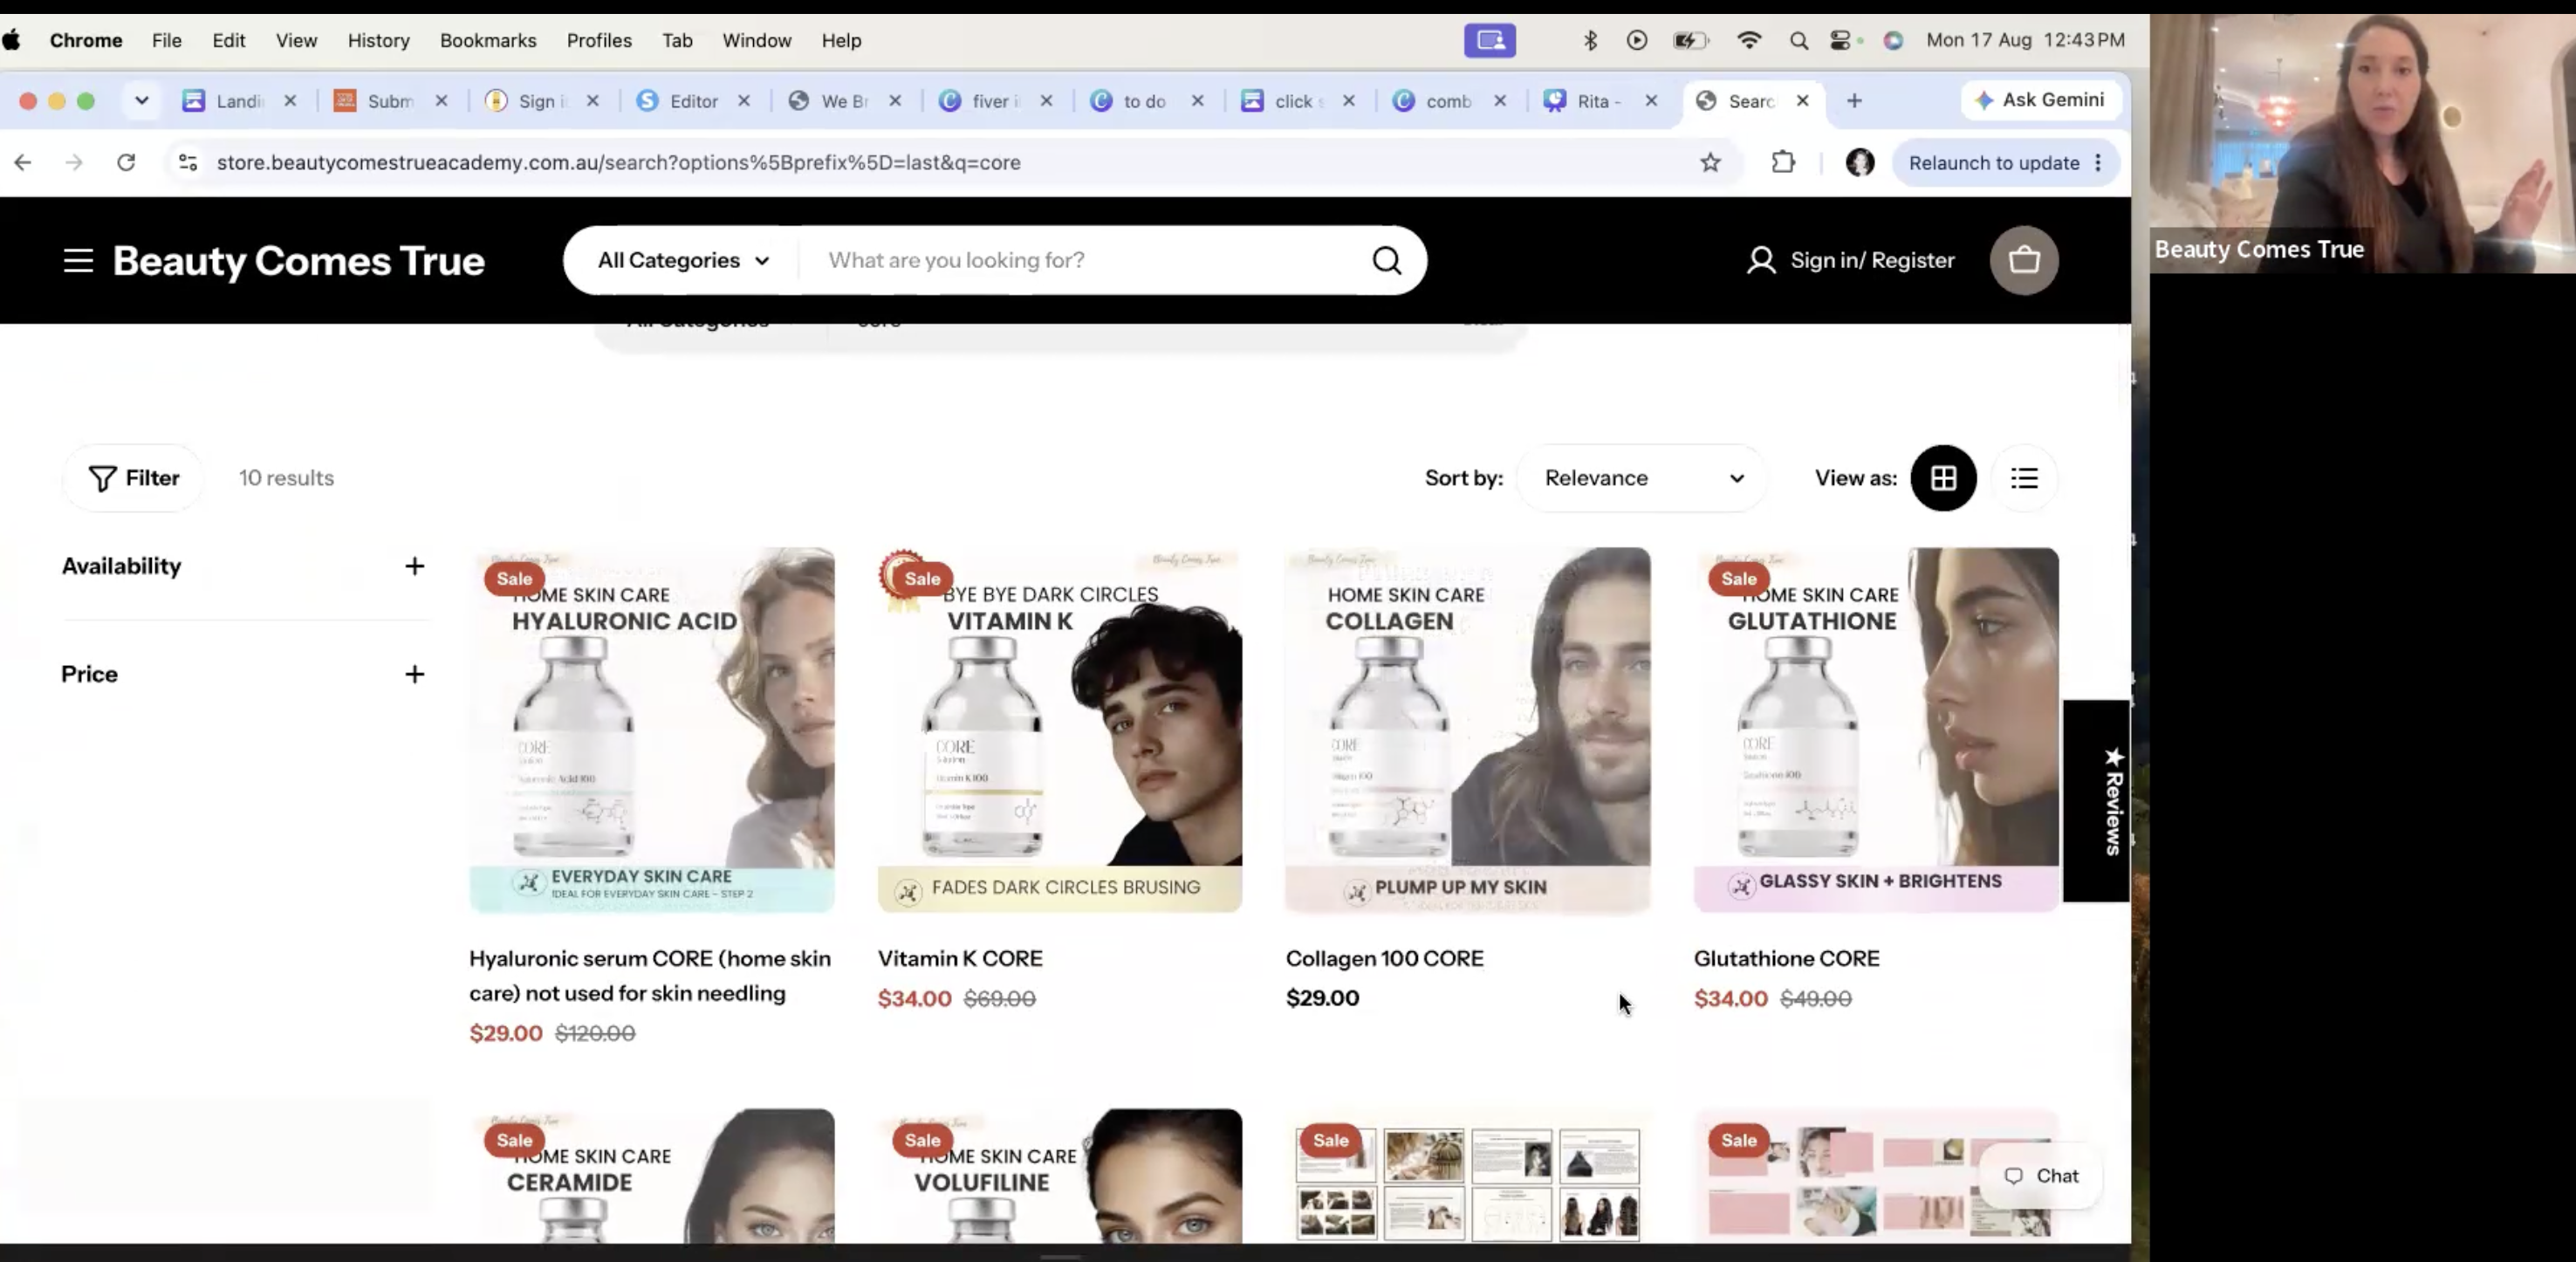Open the Profiles menu

point(599,40)
